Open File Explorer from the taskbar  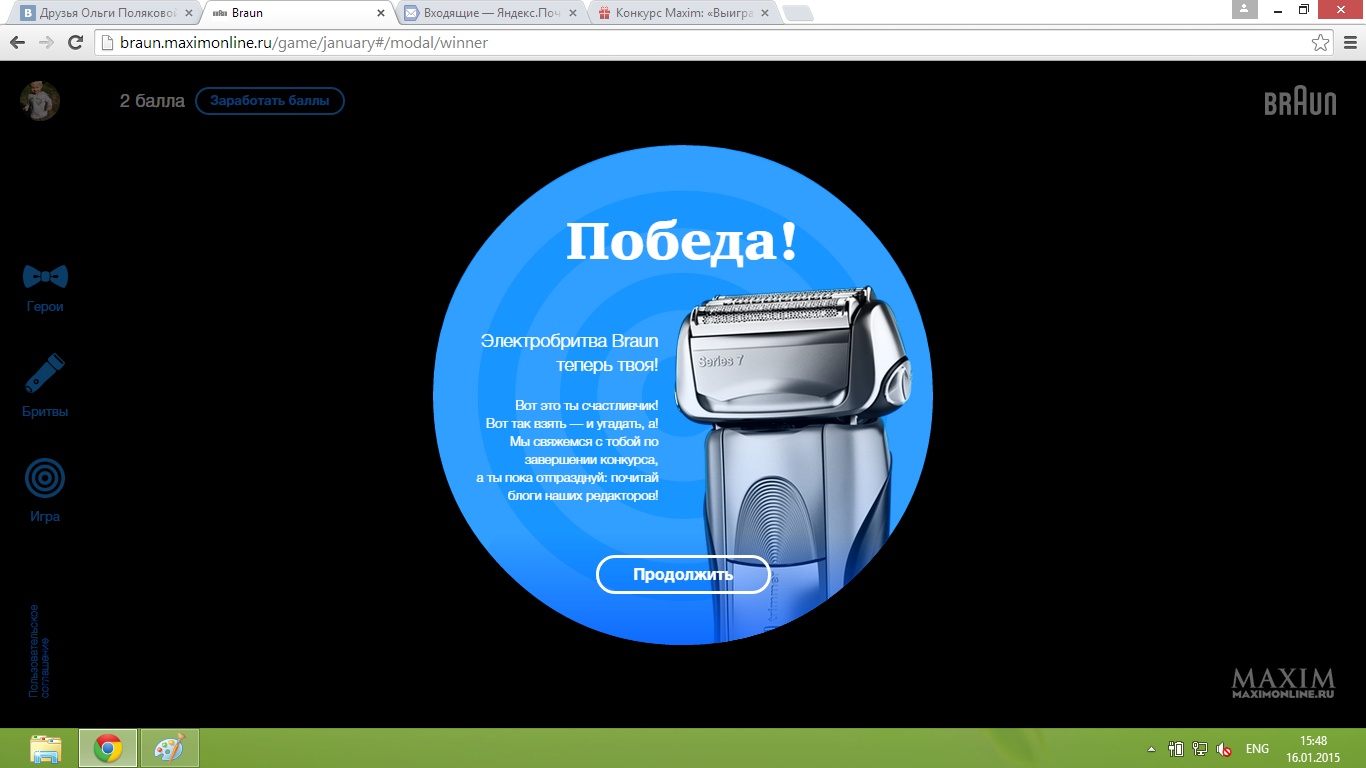[x=46, y=748]
